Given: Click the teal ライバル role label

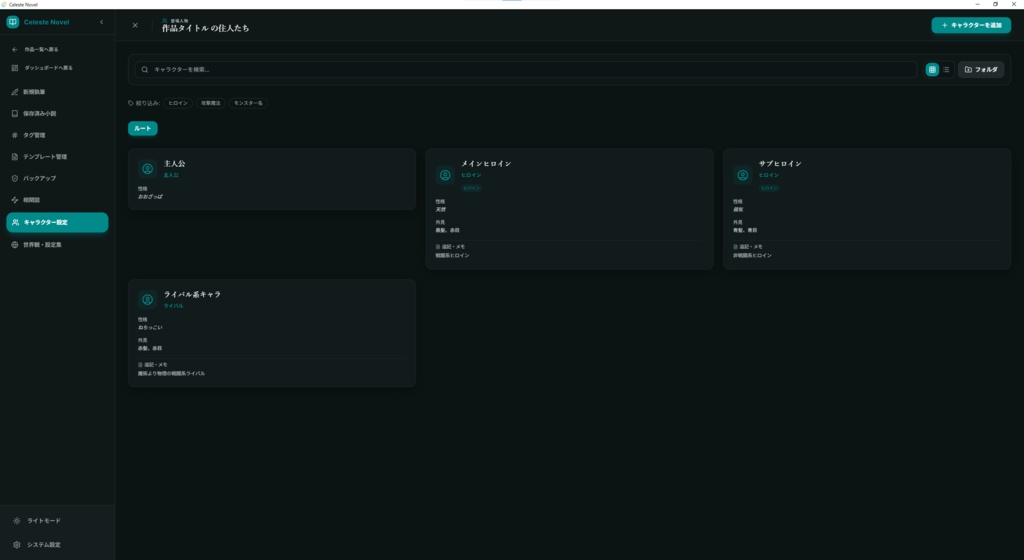Looking at the screenshot, I should (x=173, y=306).
